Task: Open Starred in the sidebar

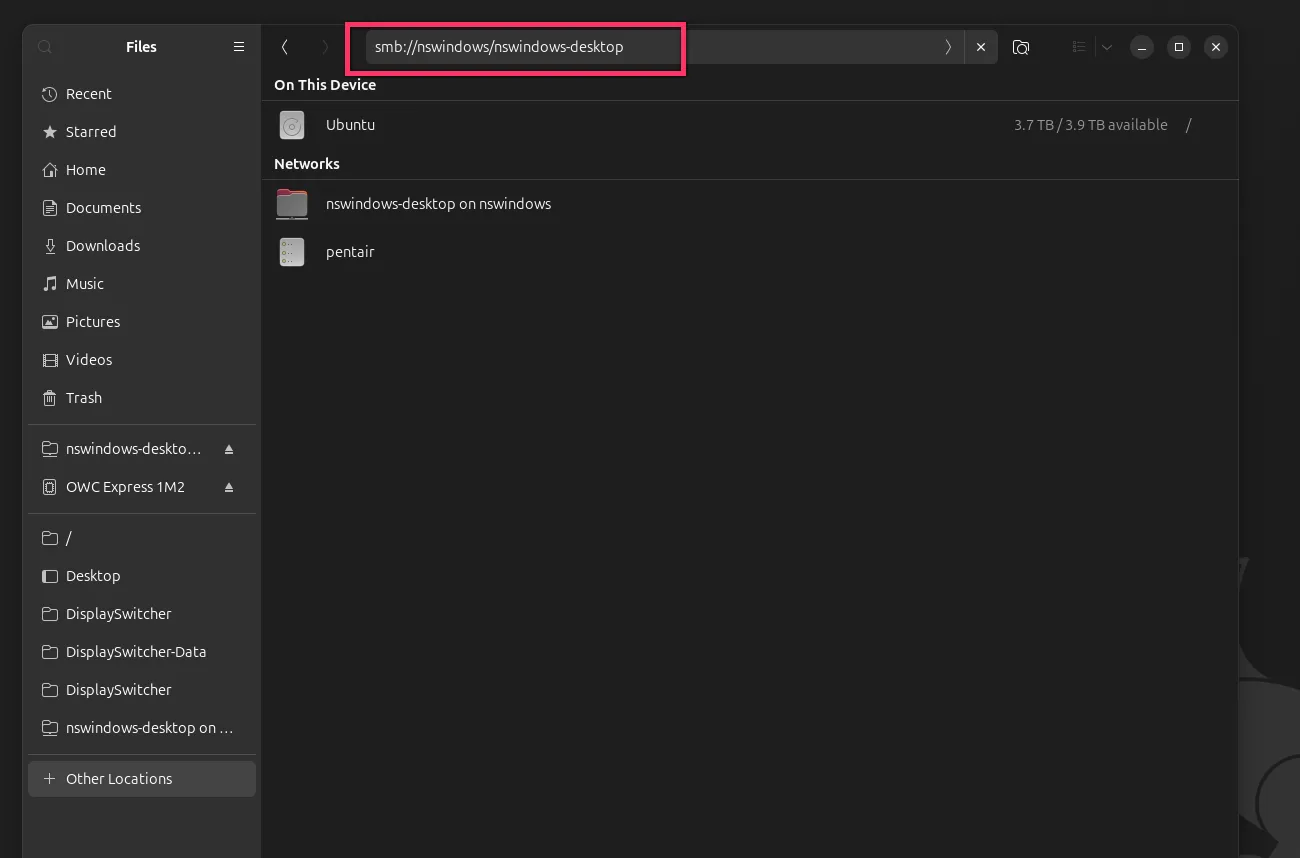Action: tap(142, 132)
